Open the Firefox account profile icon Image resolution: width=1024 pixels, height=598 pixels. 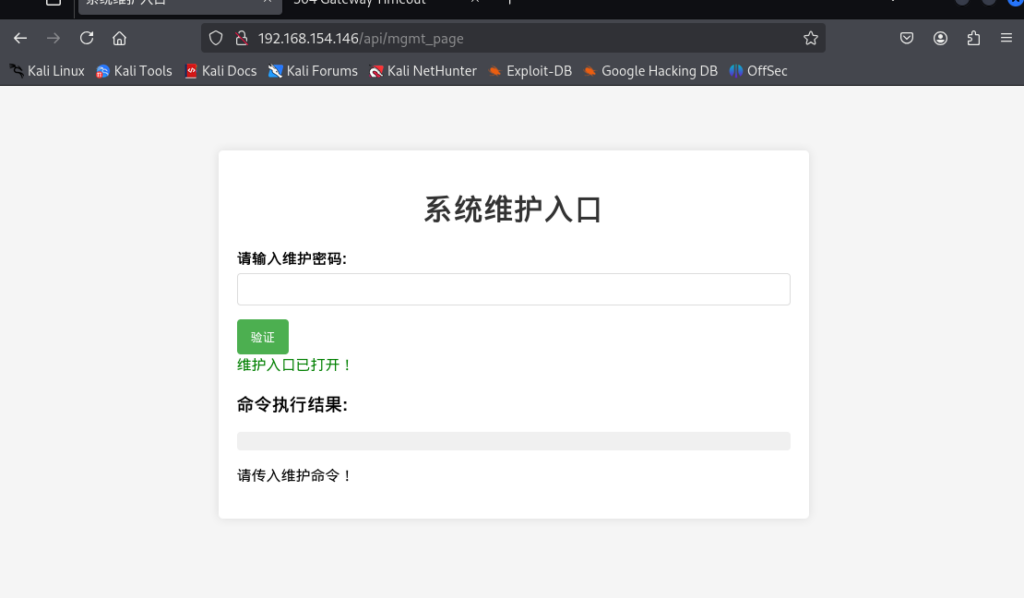click(x=940, y=38)
